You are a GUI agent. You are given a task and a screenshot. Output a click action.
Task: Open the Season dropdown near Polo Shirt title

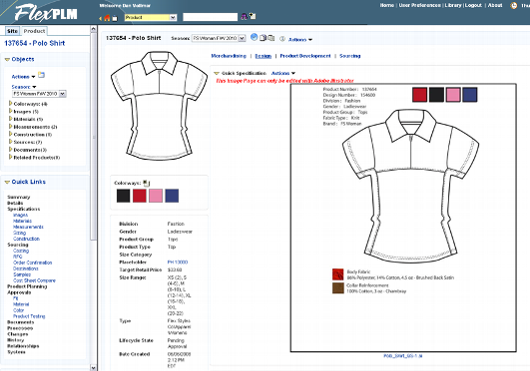(x=218, y=38)
